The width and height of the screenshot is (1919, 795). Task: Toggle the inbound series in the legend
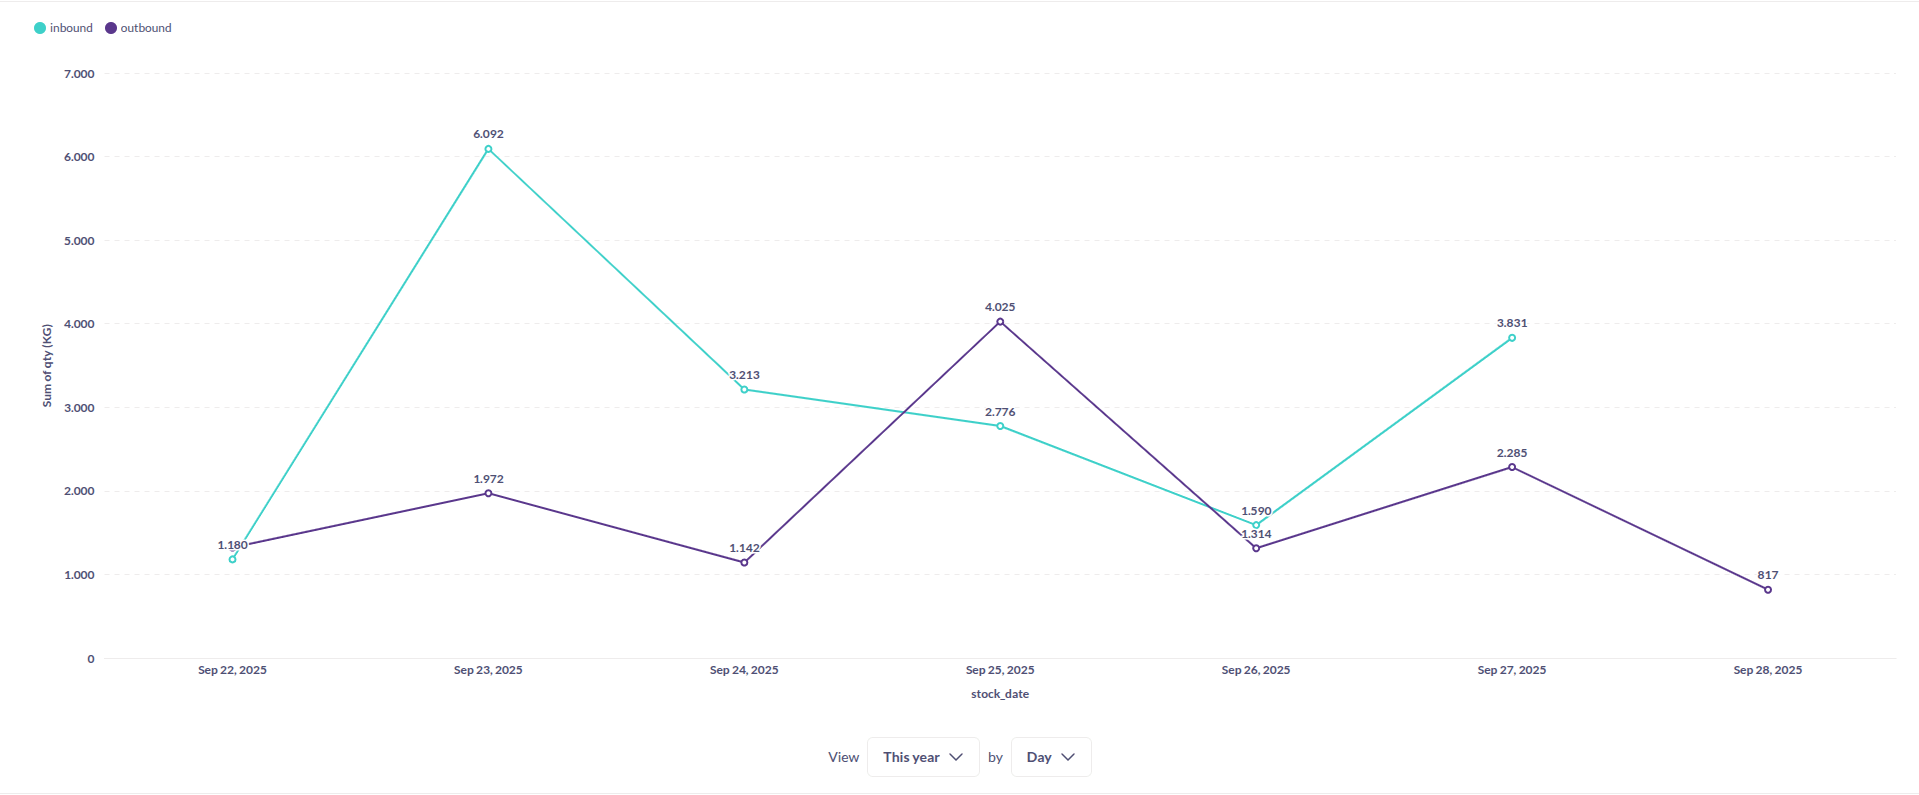(x=70, y=28)
